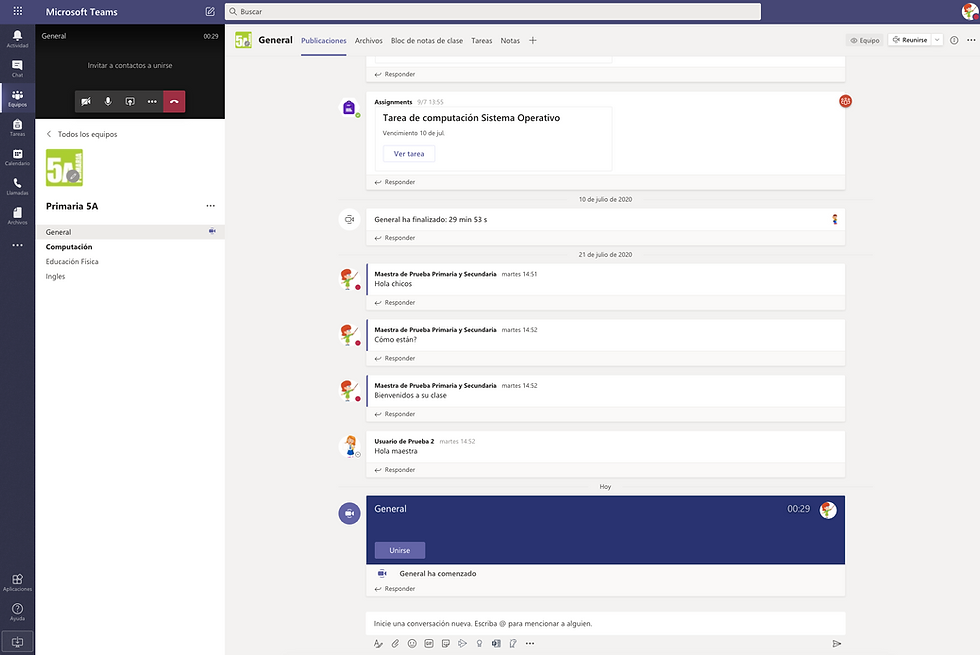Add a new tab with plus icon
The height and width of the screenshot is (655, 980).
(532, 41)
